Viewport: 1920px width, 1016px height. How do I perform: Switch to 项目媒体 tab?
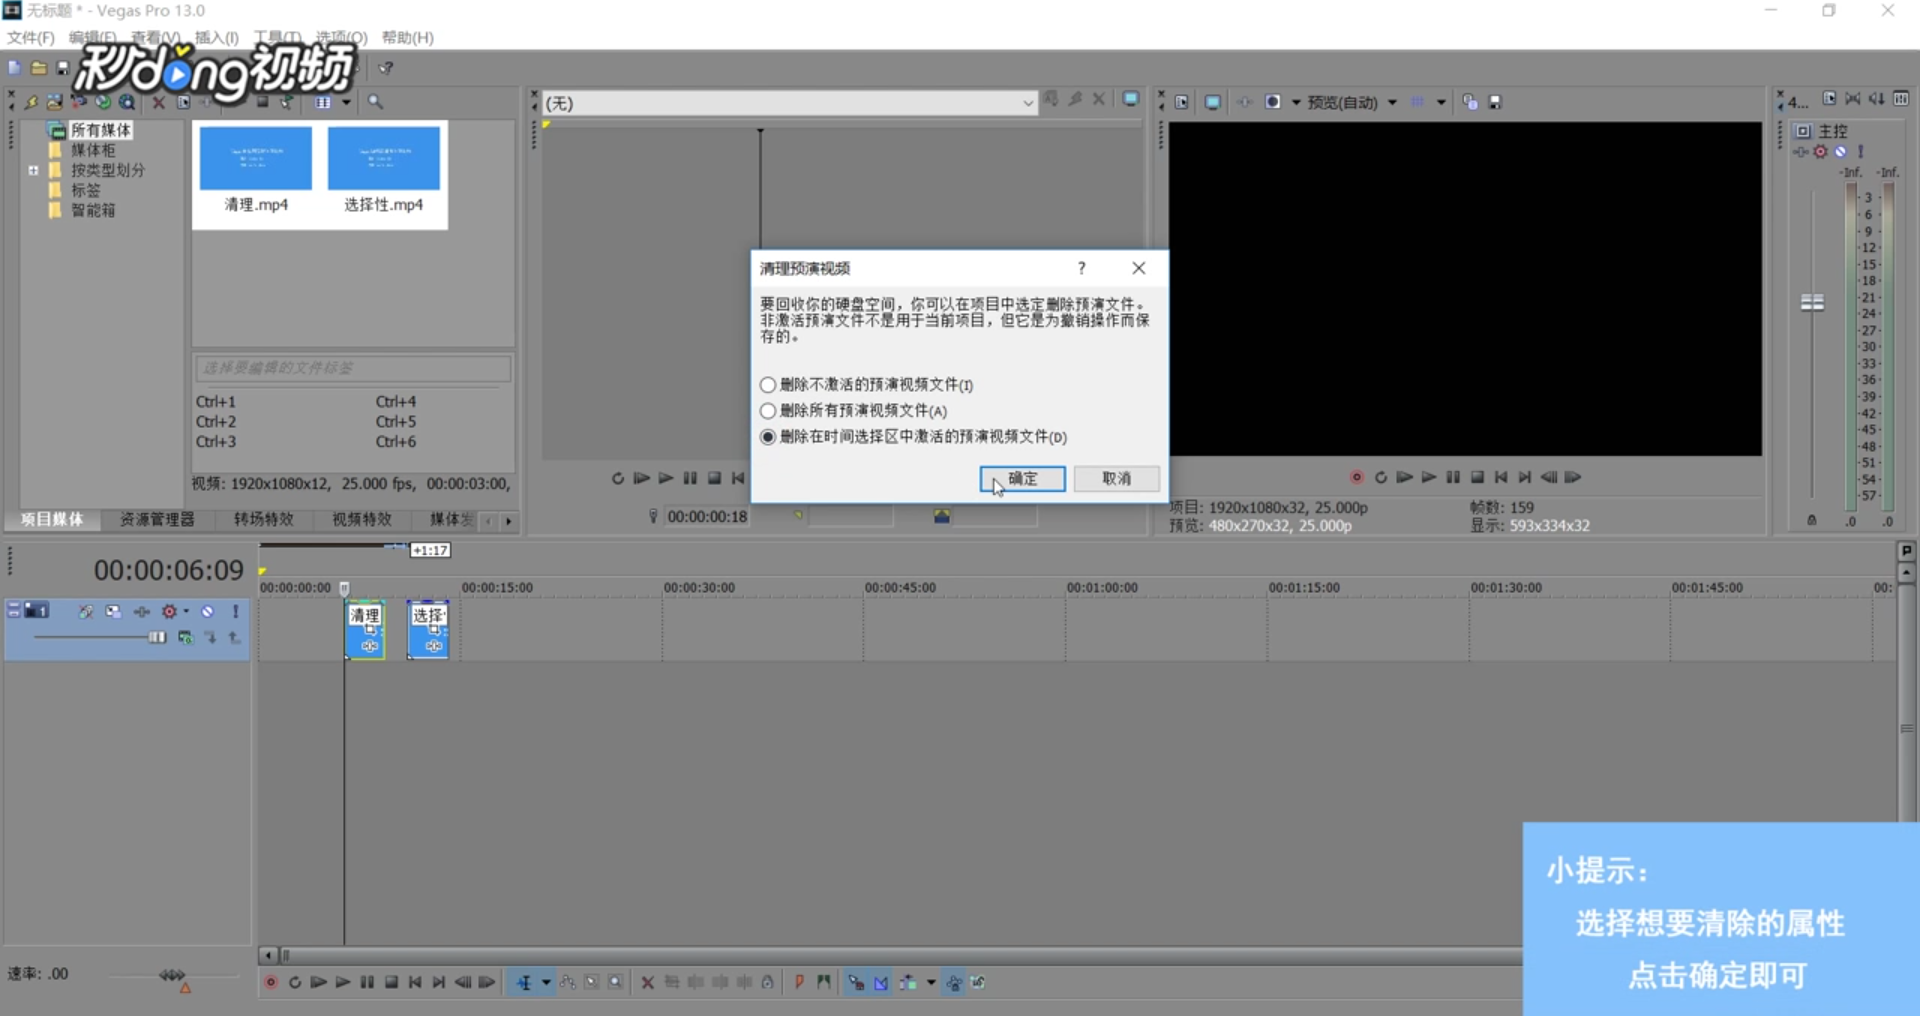(52, 520)
